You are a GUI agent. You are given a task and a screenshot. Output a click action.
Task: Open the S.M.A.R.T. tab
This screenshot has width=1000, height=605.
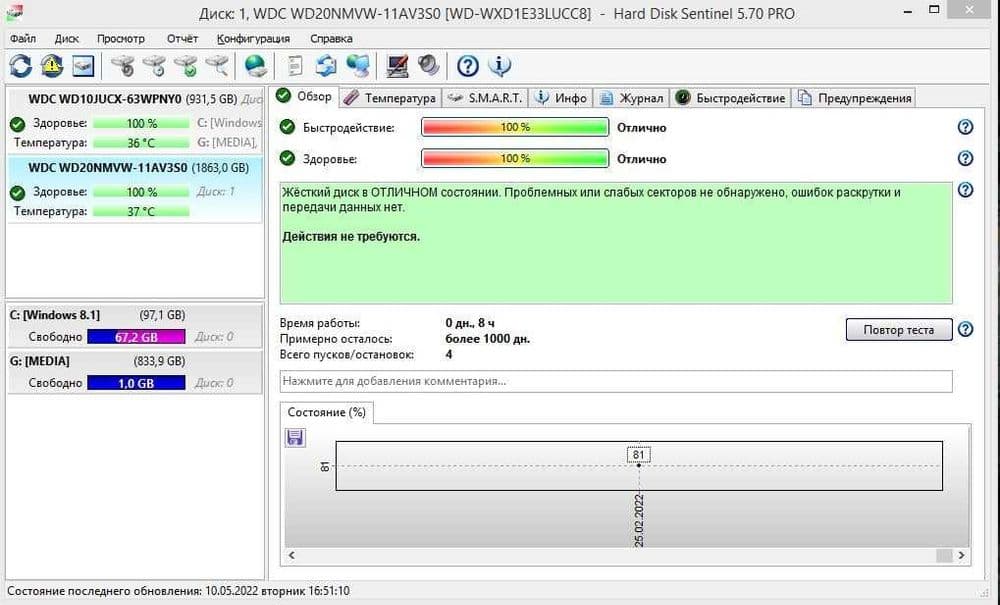coord(485,98)
